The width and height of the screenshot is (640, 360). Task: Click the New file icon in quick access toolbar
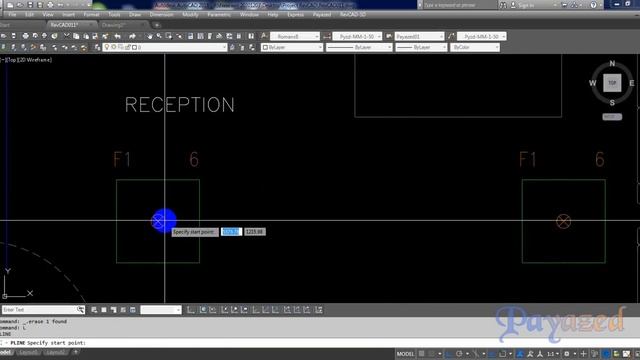(x=10, y=5)
